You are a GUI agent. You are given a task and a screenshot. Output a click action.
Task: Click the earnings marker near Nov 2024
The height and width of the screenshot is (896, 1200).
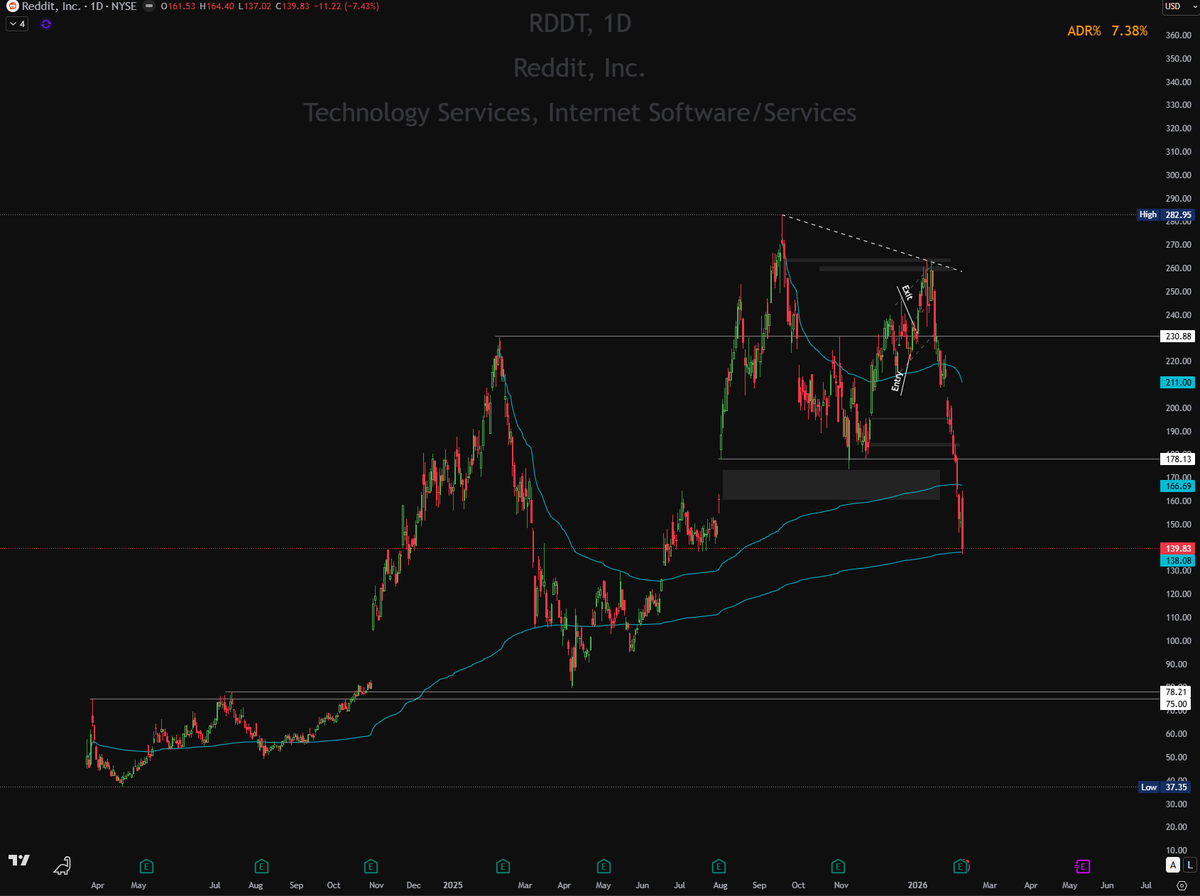(371, 864)
